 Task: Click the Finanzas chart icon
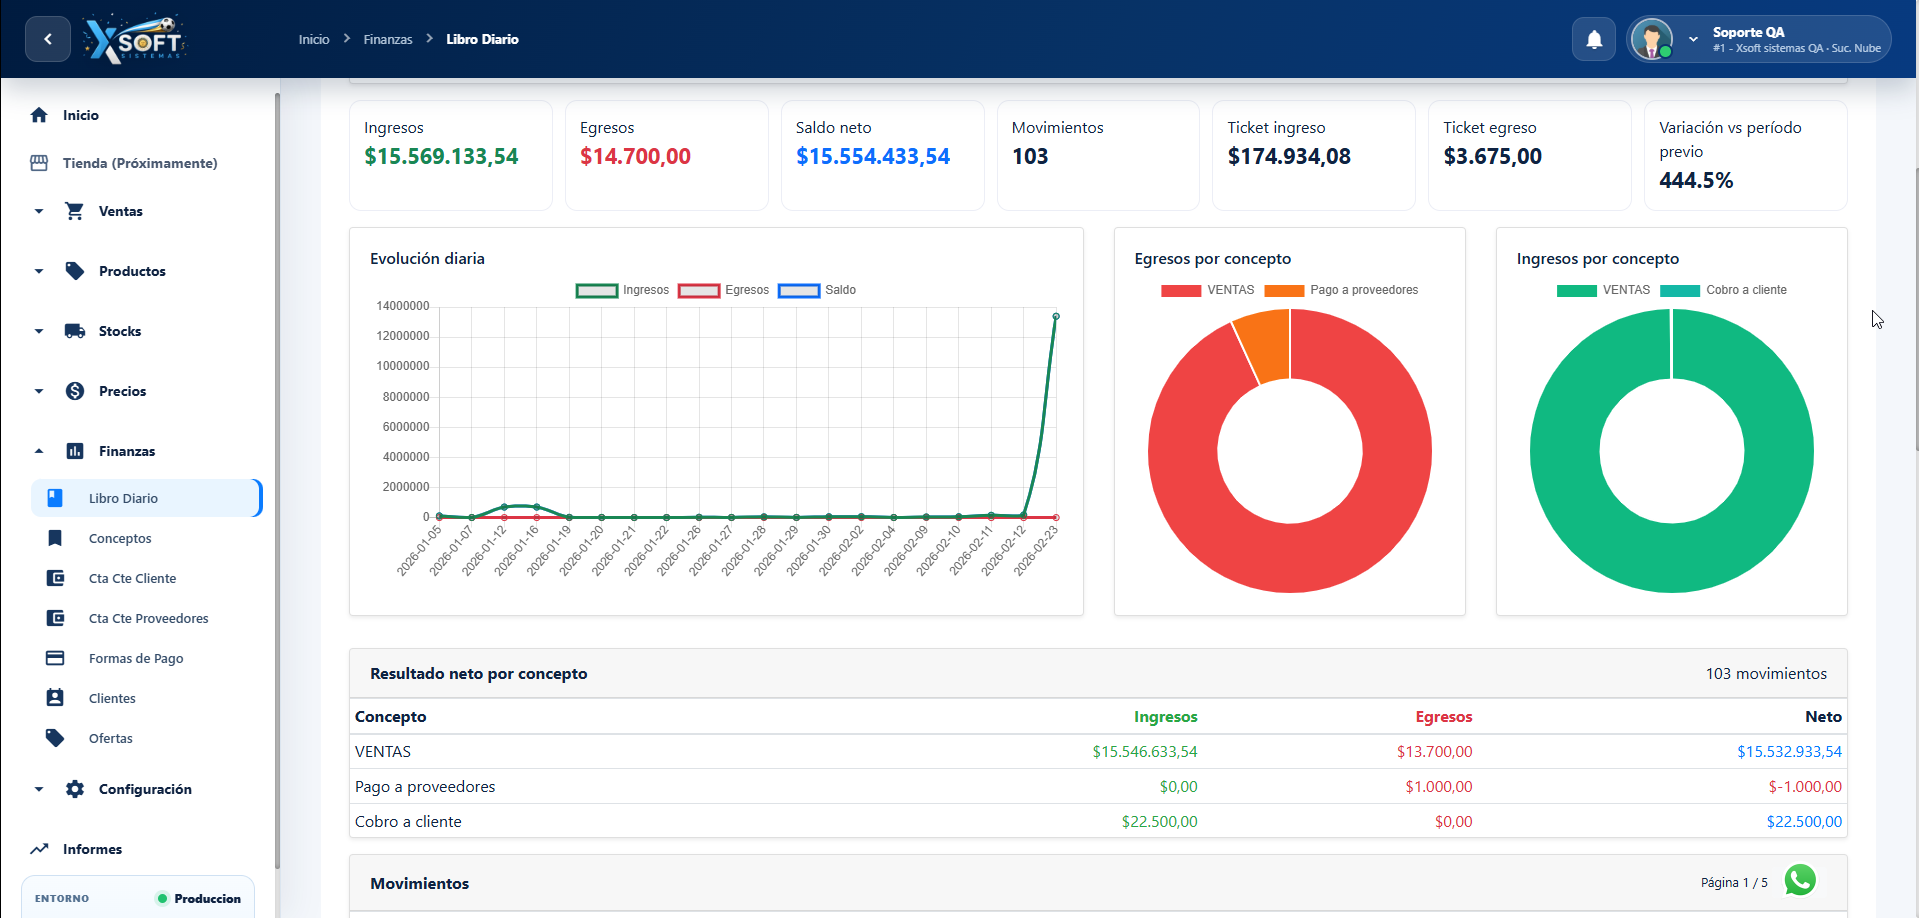coord(75,451)
